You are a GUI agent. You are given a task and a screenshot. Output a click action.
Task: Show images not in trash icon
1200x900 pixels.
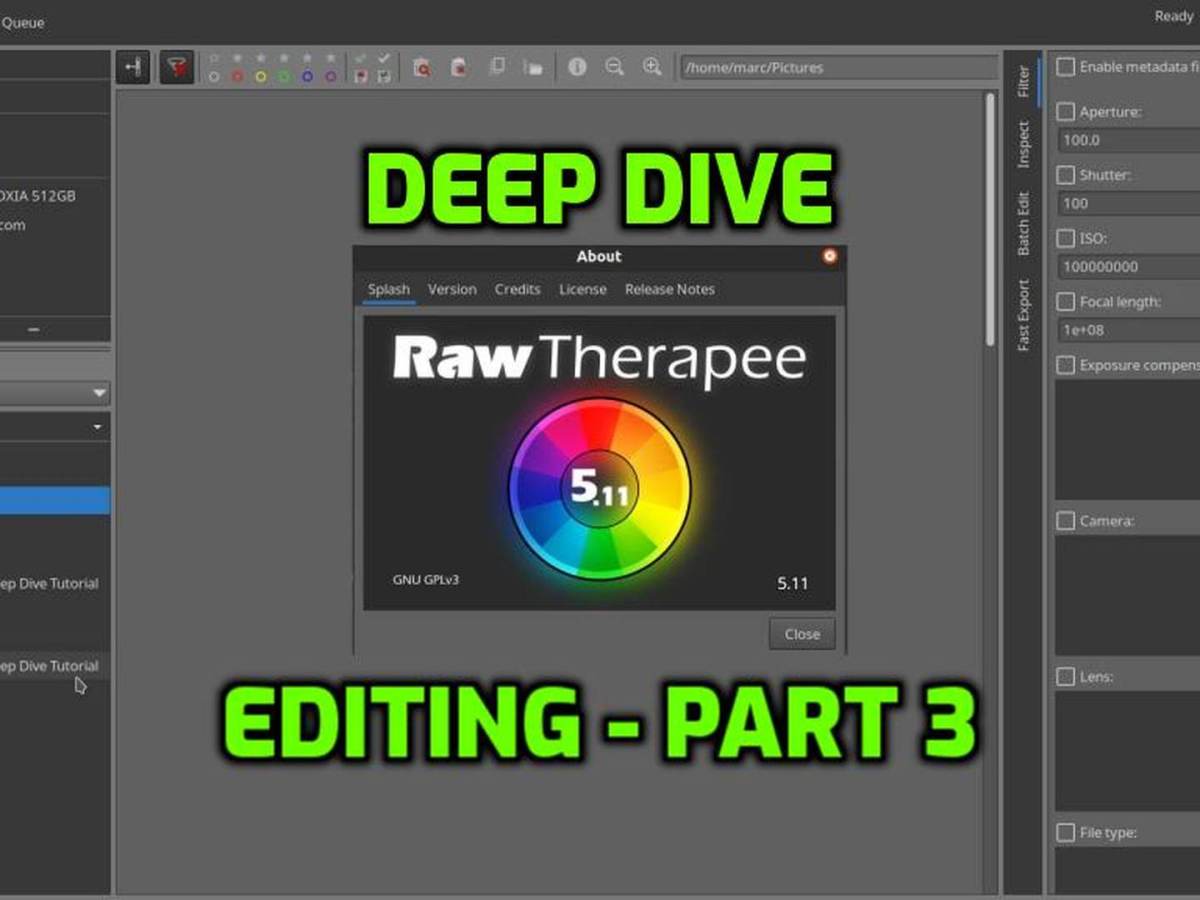point(459,67)
